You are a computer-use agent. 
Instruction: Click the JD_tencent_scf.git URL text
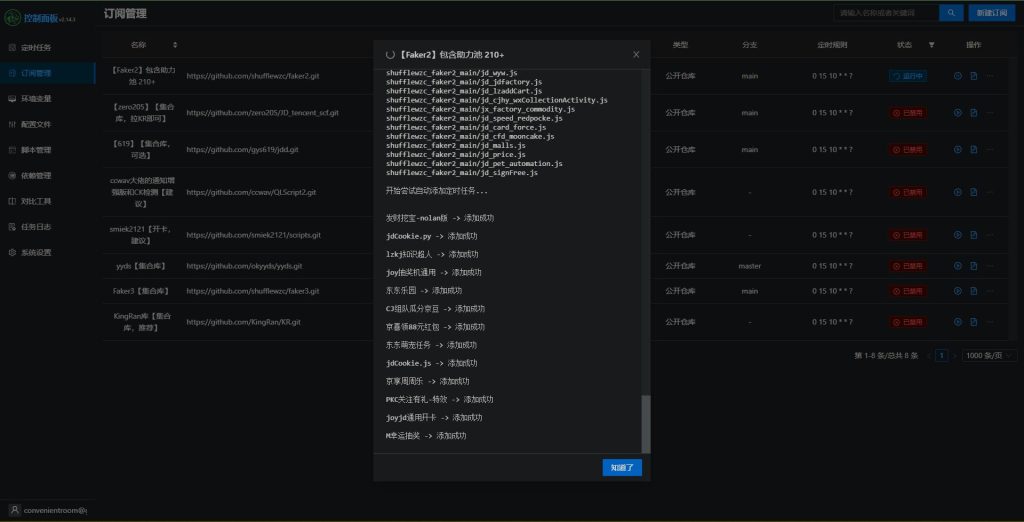[x=263, y=112]
